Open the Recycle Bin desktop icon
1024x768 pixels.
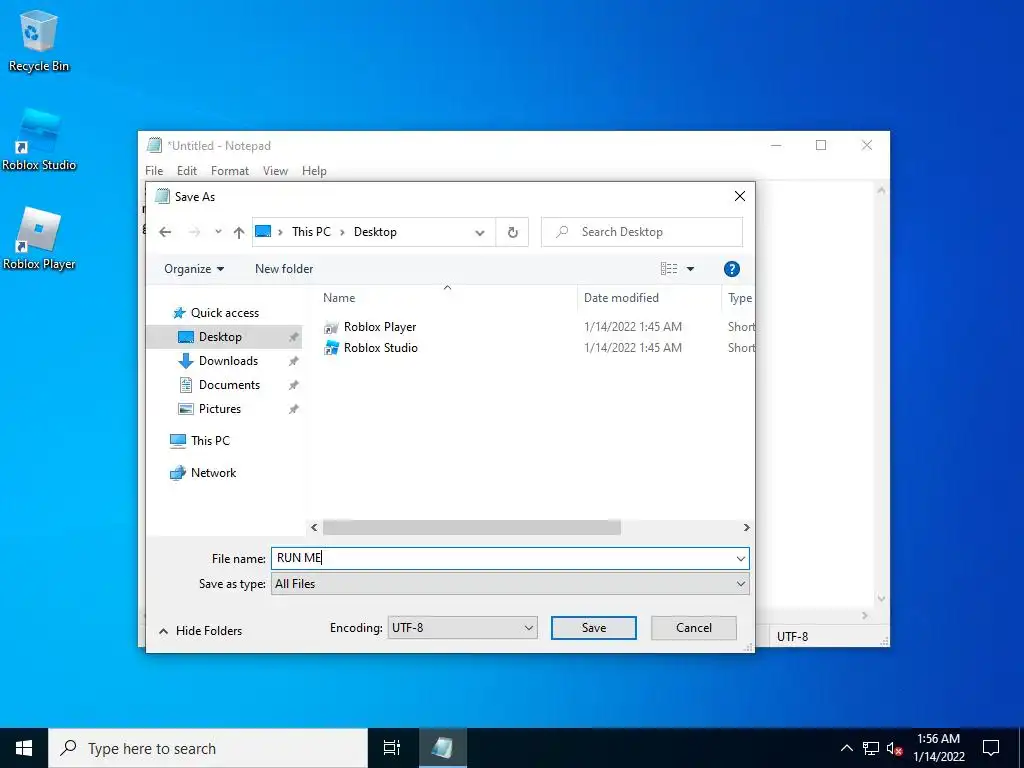pos(39,40)
